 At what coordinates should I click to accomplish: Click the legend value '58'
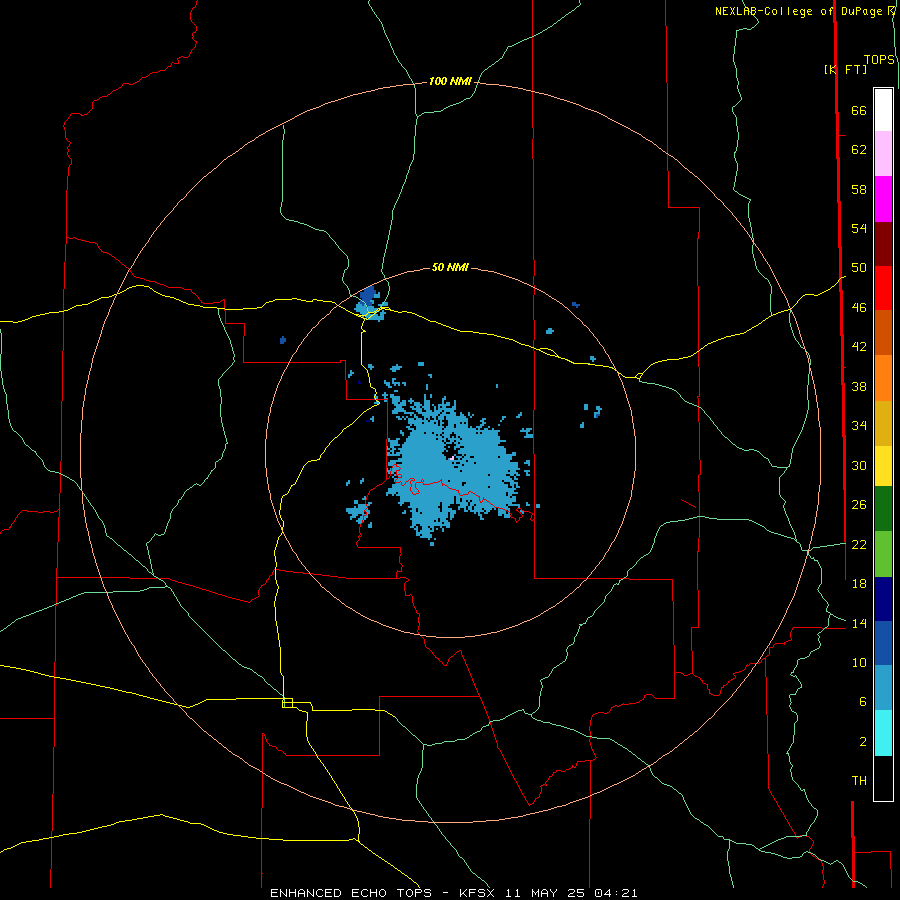(x=859, y=189)
